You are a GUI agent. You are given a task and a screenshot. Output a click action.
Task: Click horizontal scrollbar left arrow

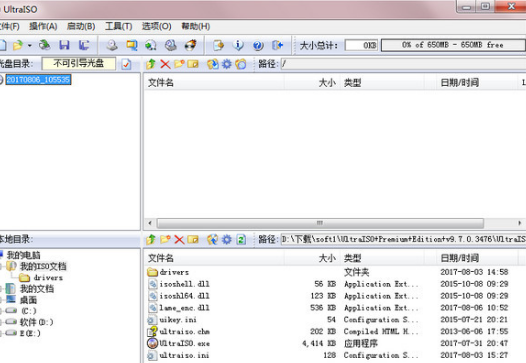coord(150,223)
